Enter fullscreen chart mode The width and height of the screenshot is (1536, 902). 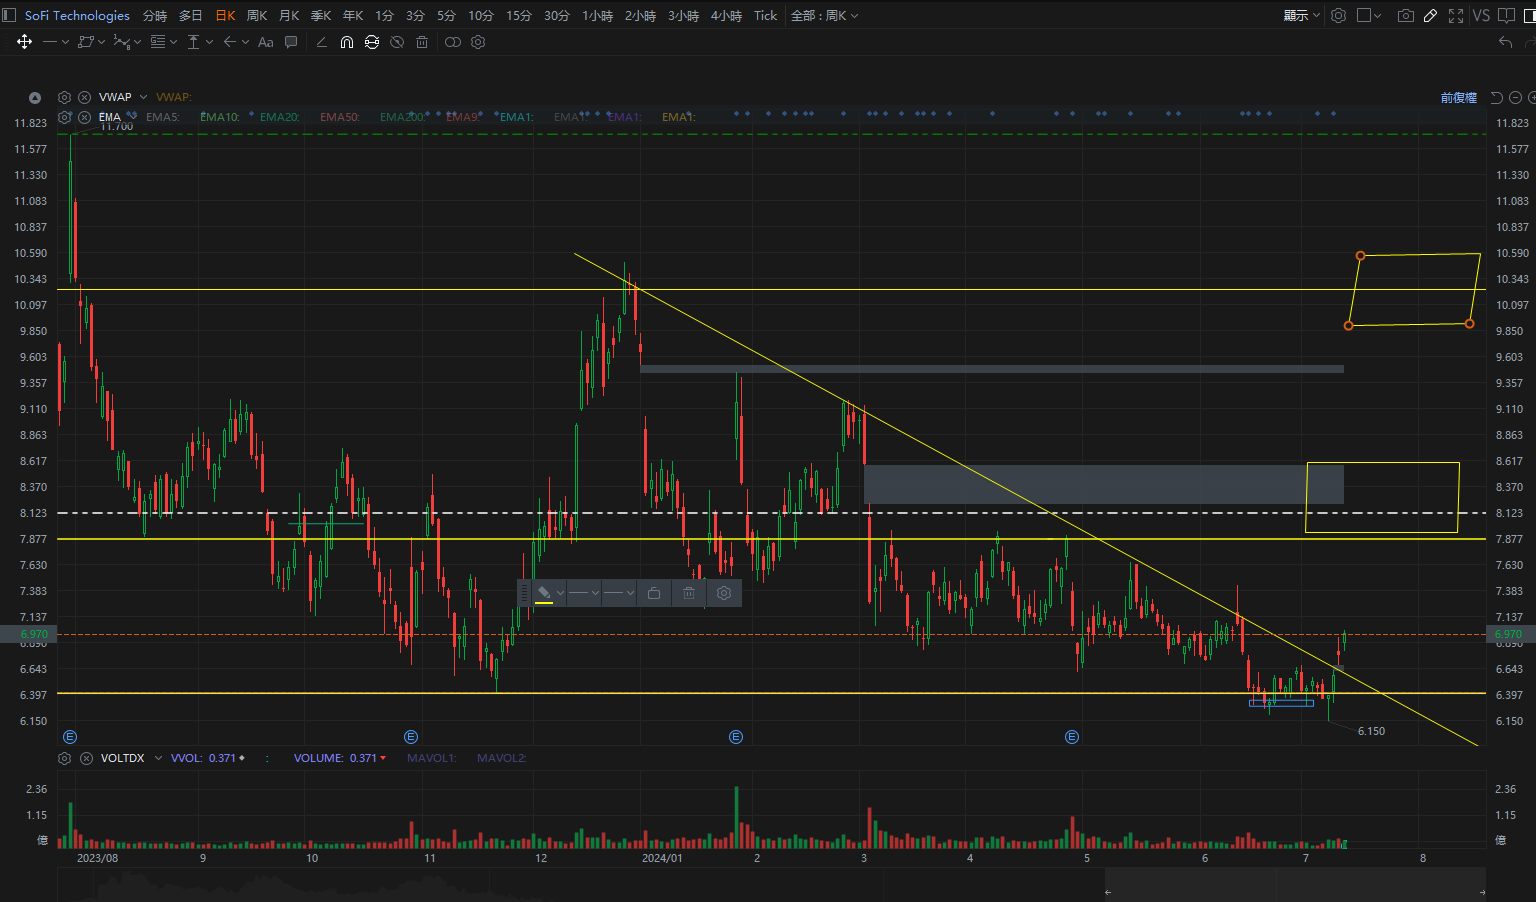pos(1456,15)
